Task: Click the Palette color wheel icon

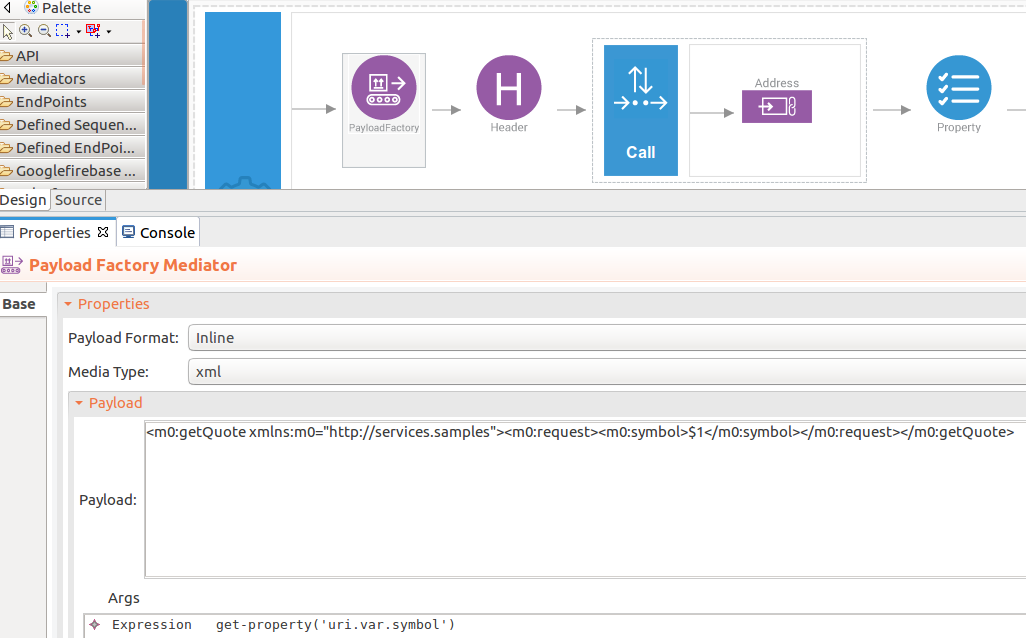Action: coord(31,8)
